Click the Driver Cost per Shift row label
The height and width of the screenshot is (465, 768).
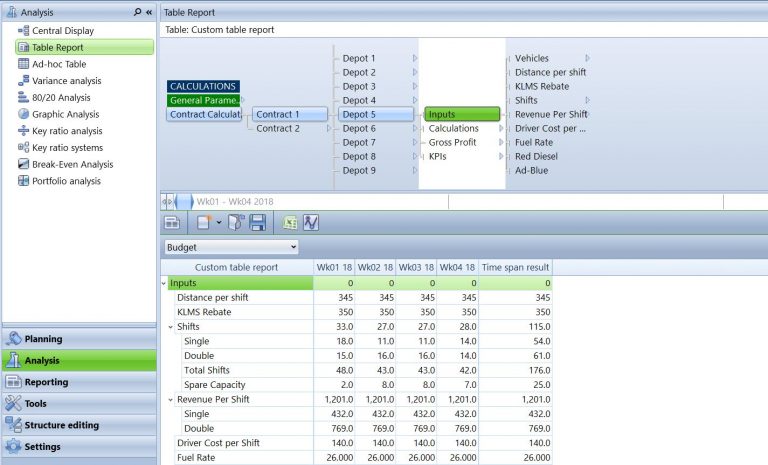click(218, 443)
